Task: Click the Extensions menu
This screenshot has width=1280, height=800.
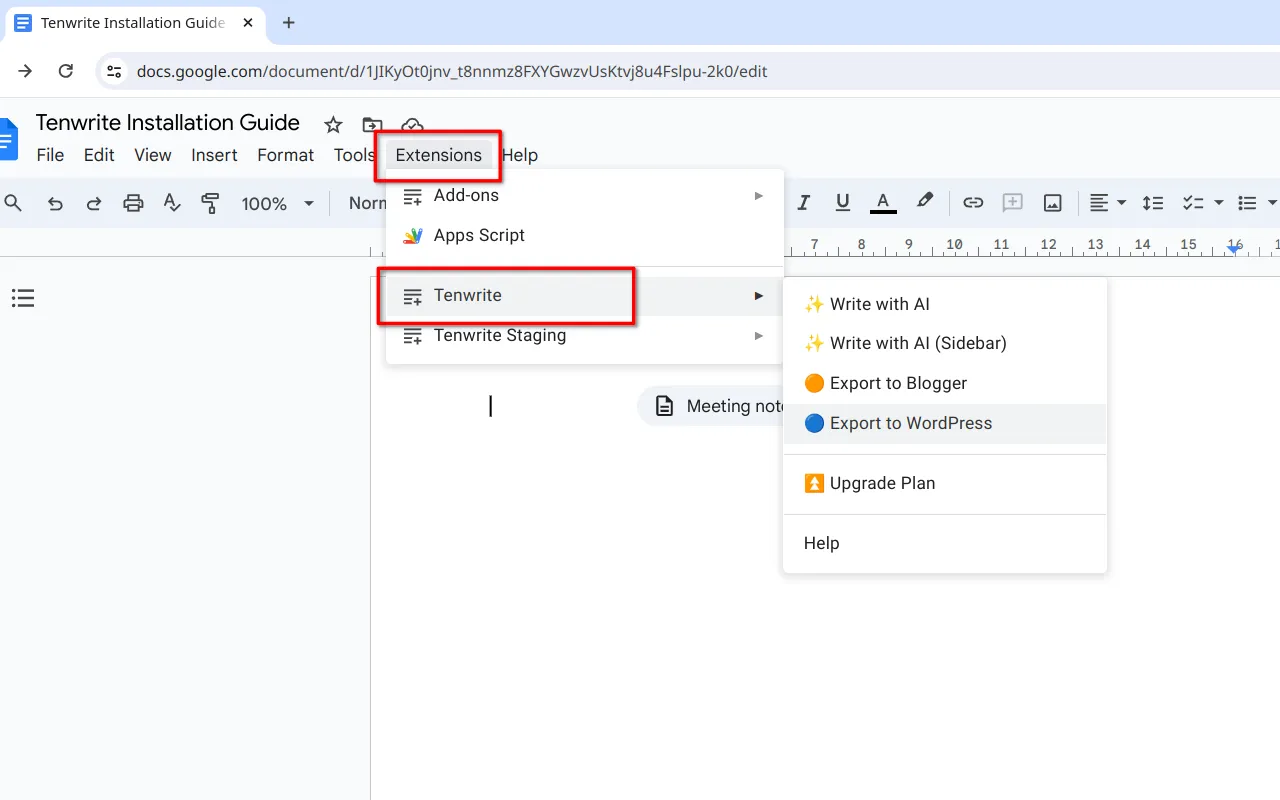Action: [x=438, y=155]
